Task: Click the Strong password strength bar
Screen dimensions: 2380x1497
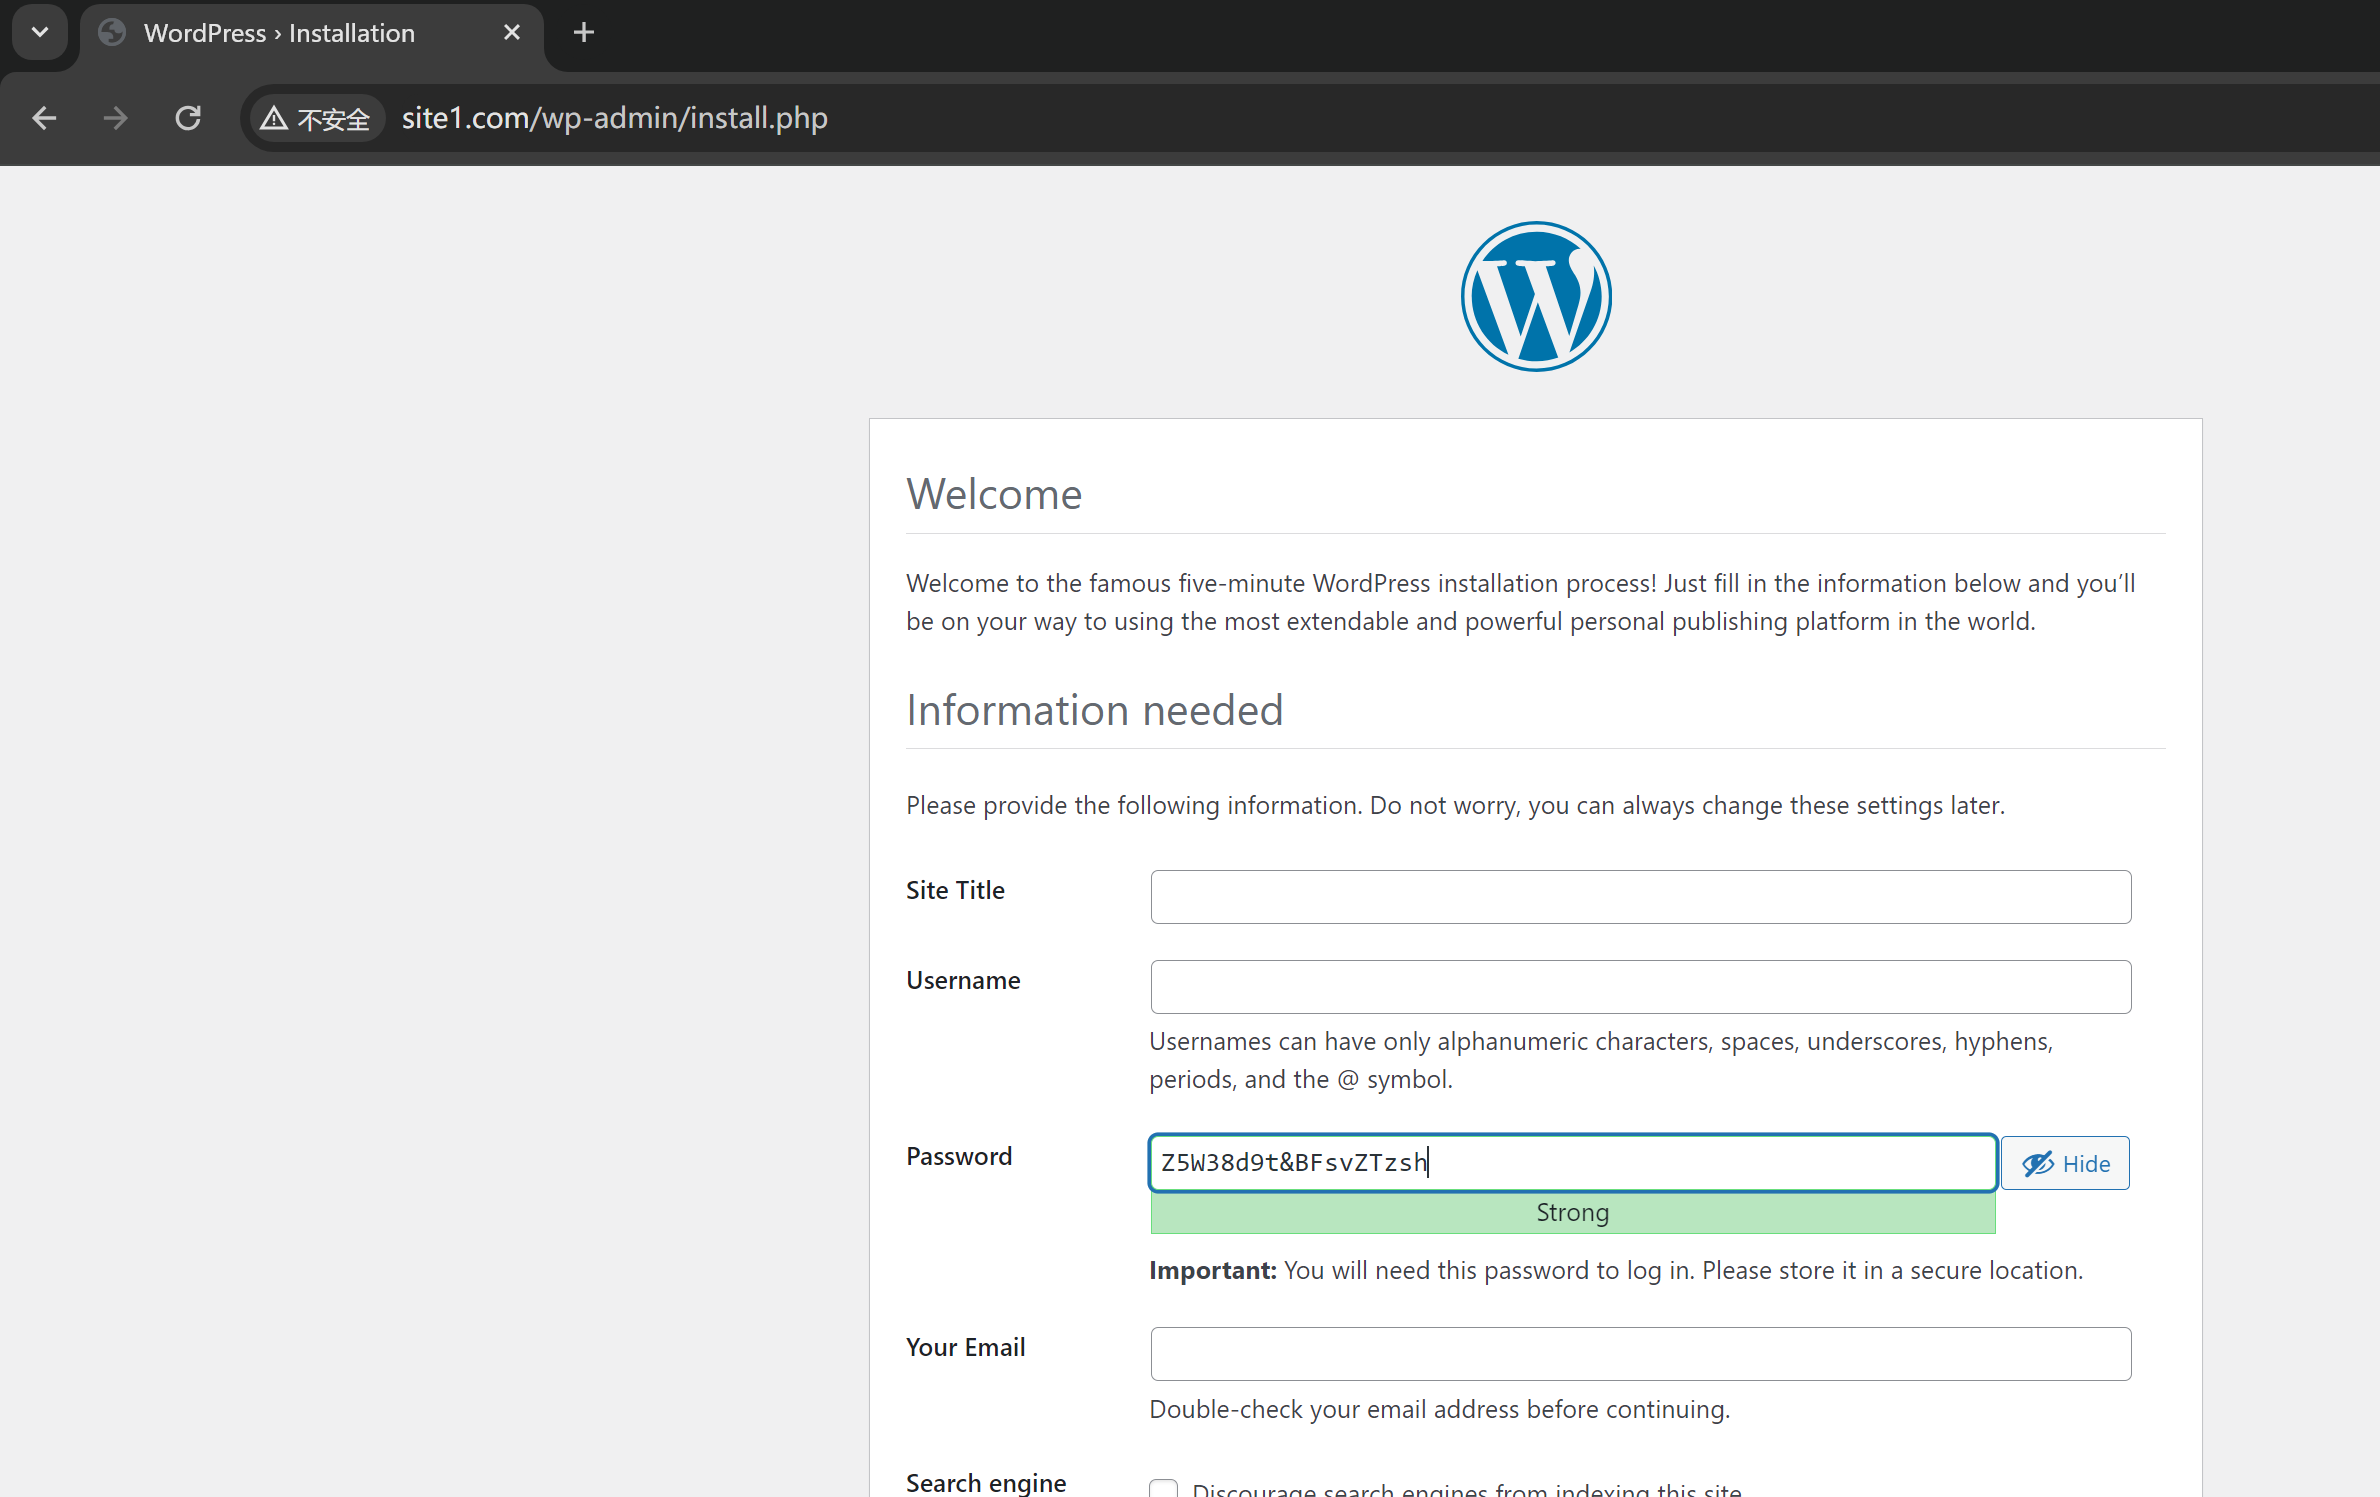Action: pos(1572,1213)
